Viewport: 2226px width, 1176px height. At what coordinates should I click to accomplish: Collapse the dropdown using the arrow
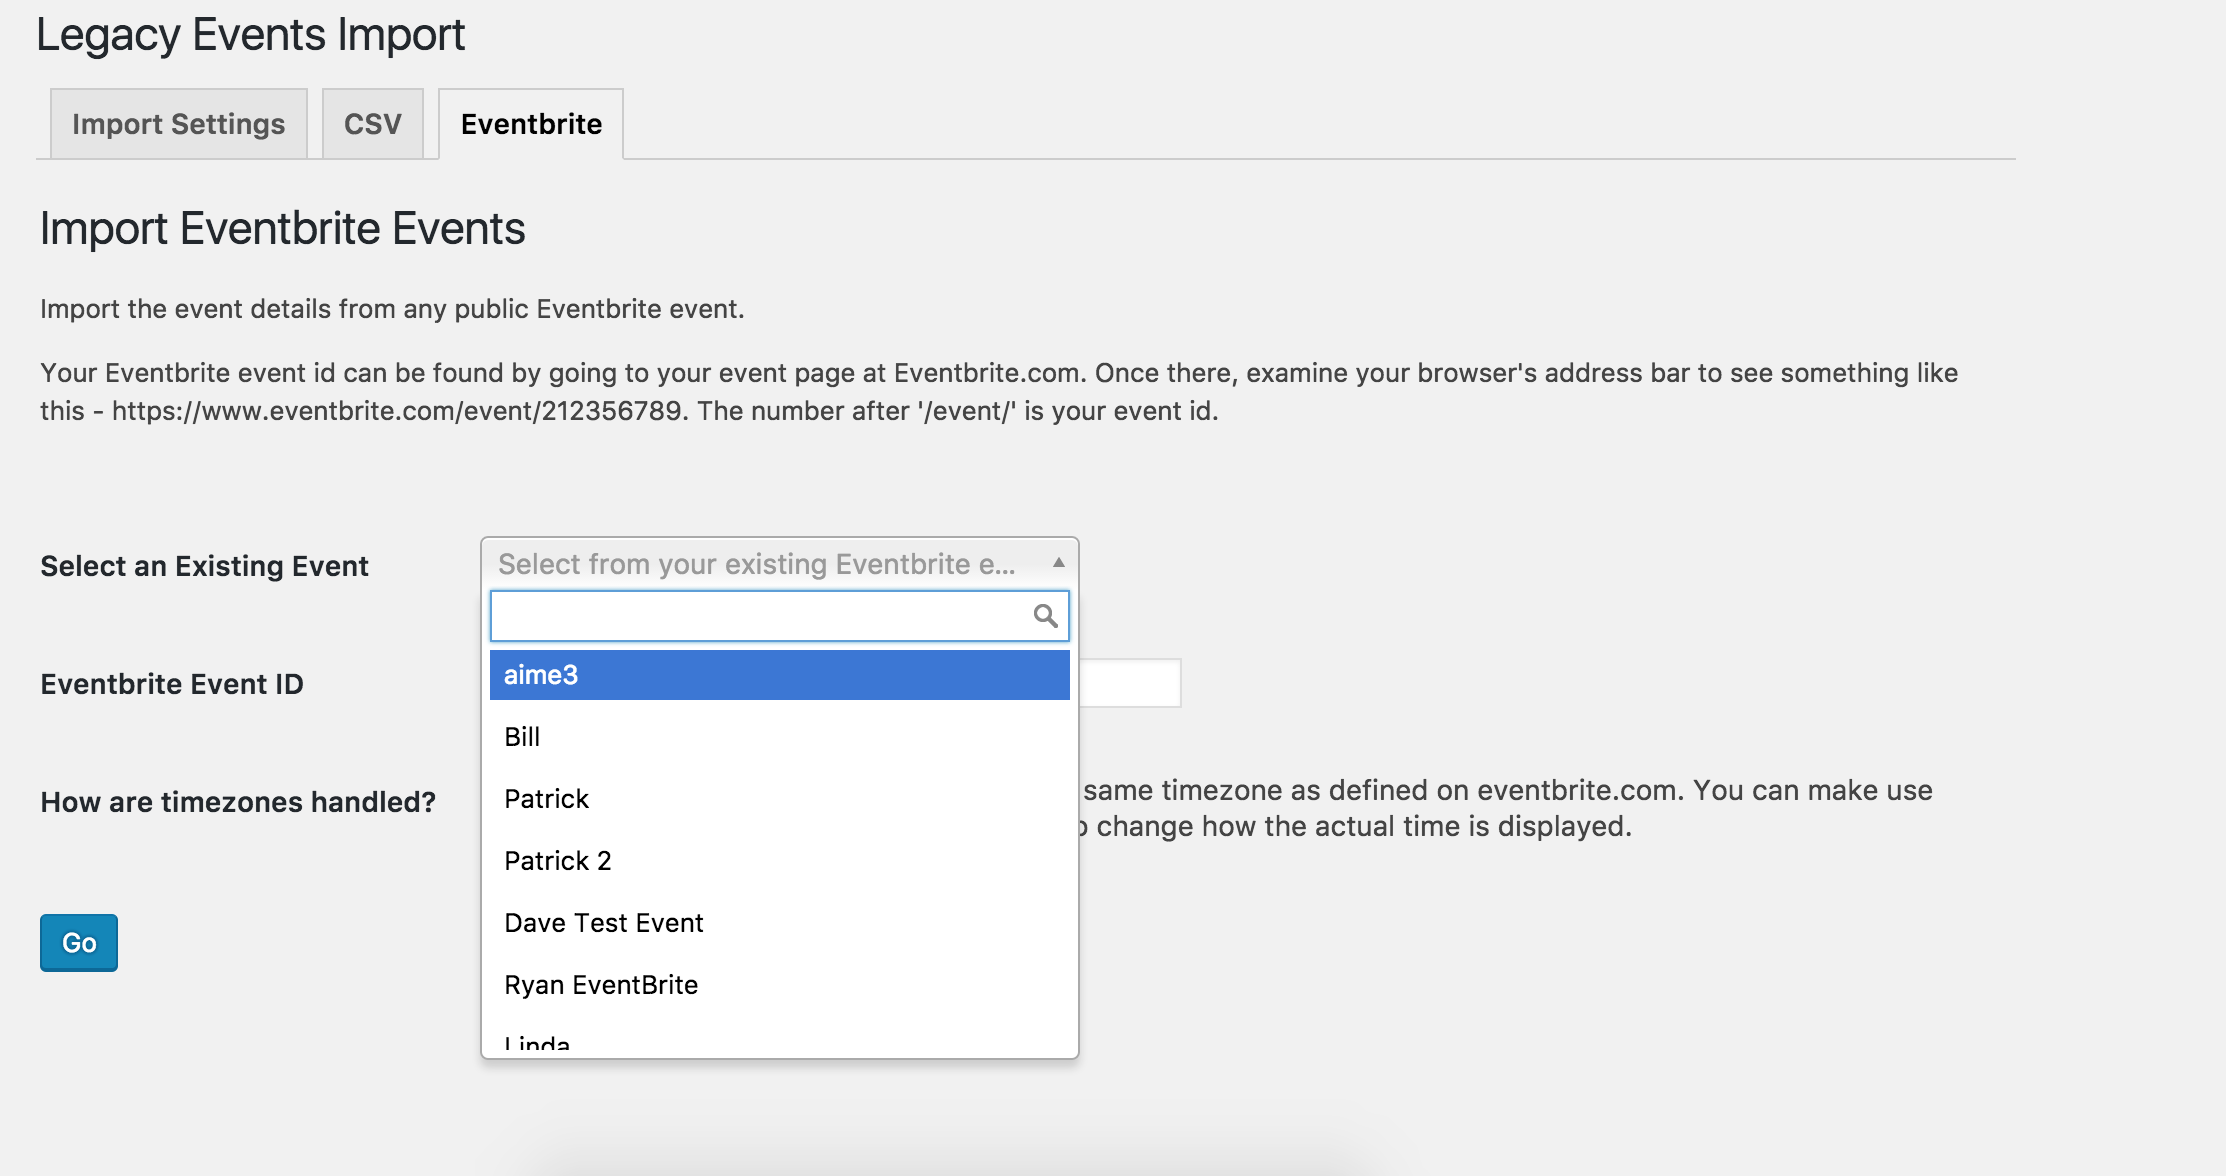pyautogui.click(x=1058, y=563)
